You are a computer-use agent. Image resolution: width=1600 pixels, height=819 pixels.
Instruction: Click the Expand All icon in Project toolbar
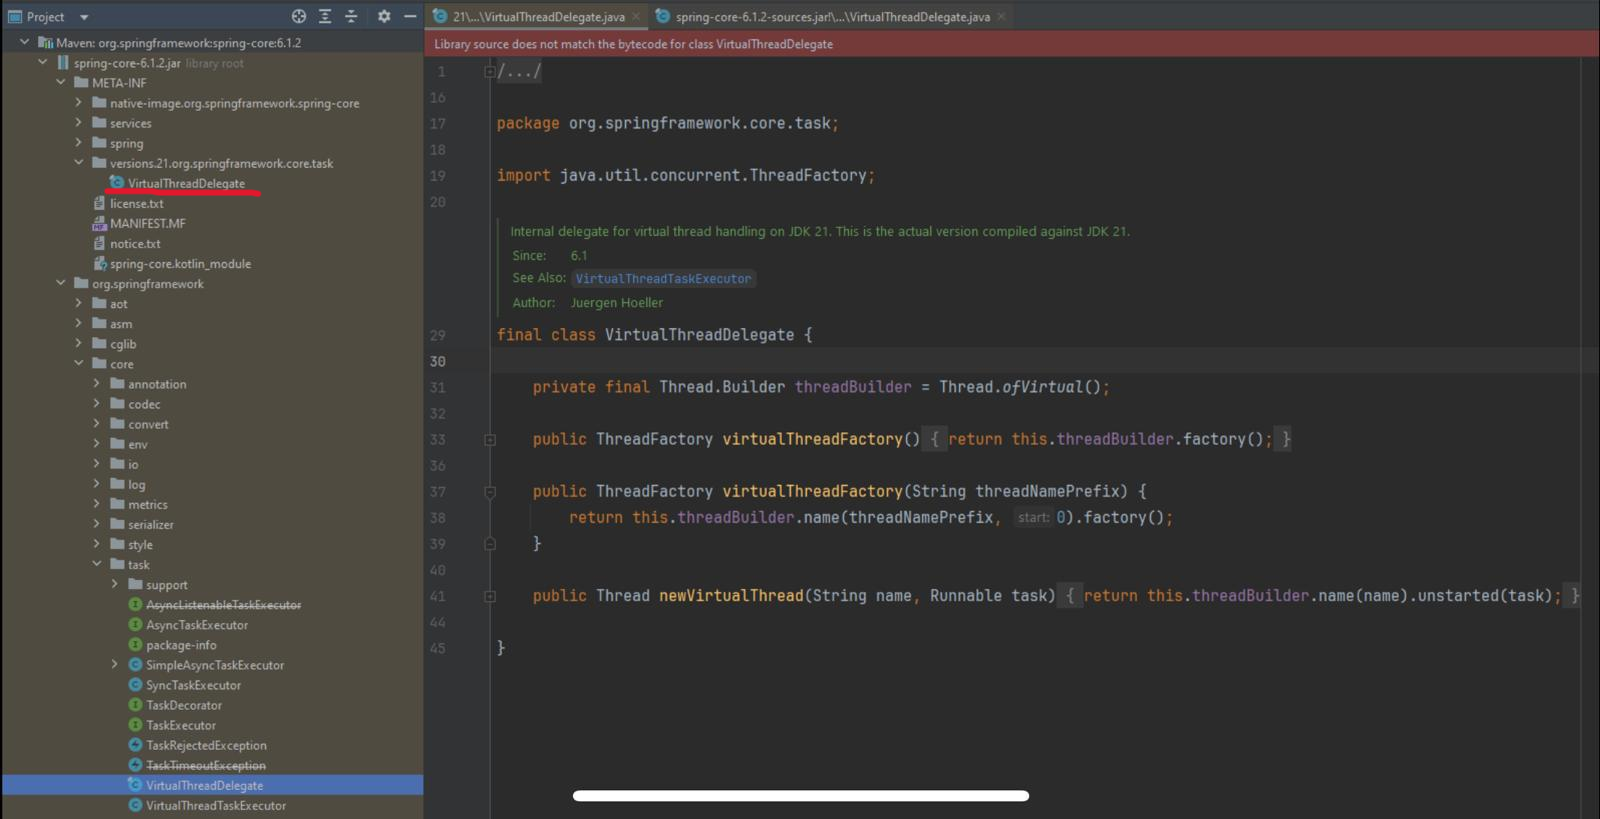coord(325,16)
